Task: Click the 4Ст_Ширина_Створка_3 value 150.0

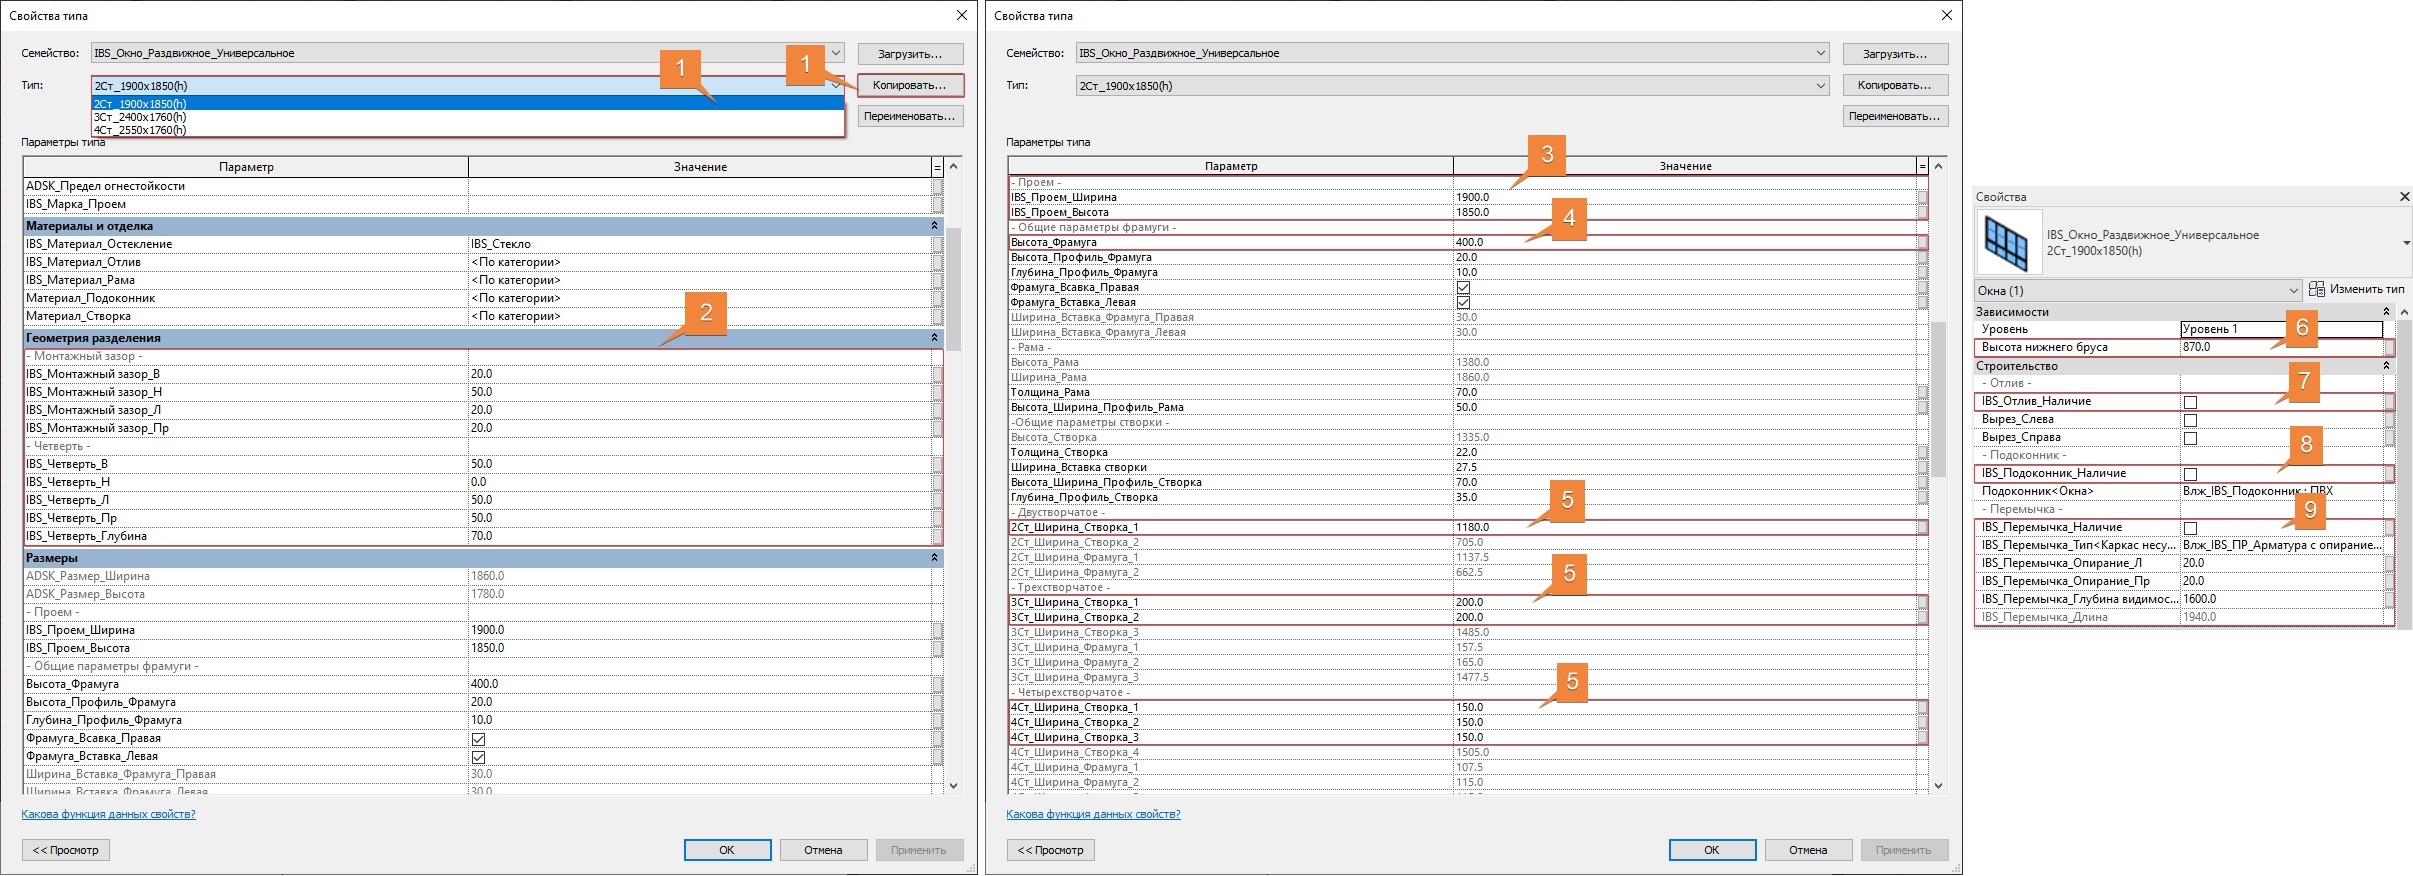Action: click(1685, 737)
